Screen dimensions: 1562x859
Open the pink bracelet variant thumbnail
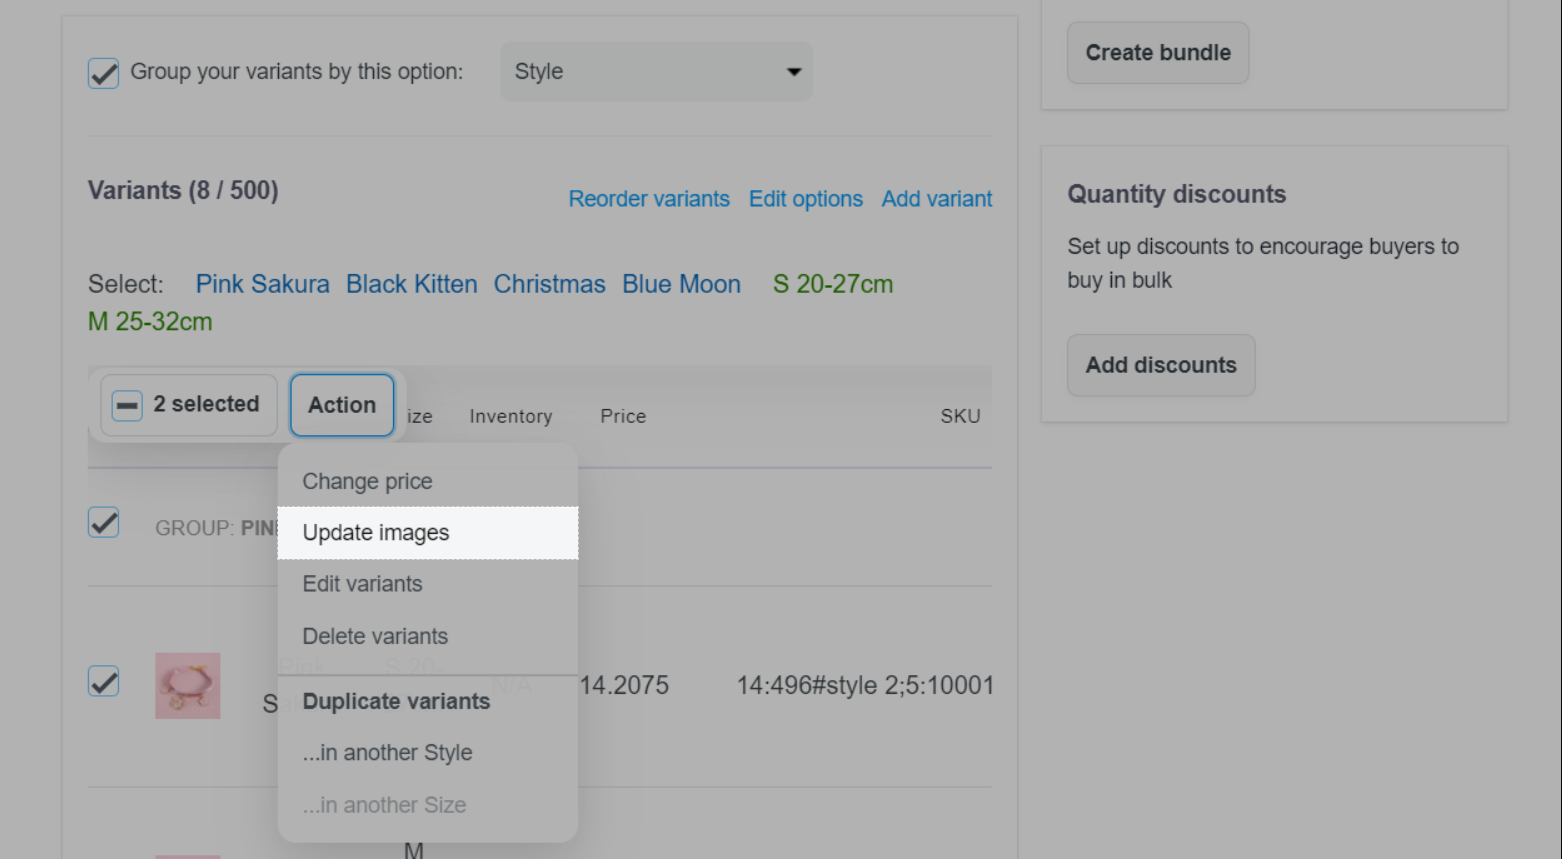(188, 686)
